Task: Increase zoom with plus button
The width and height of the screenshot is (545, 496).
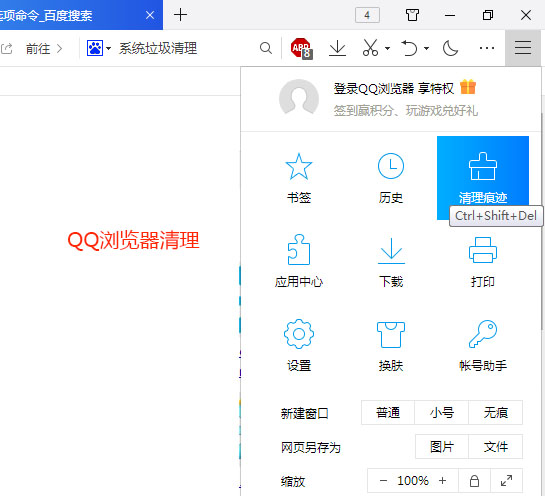Action: click(x=442, y=481)
